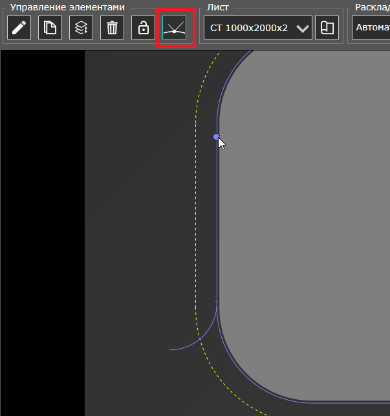The width and height of the screenshot is (390, 416).
Task: Open the stacked layers quantity icon
Action: pyautogui.click(x=81, y=27)
